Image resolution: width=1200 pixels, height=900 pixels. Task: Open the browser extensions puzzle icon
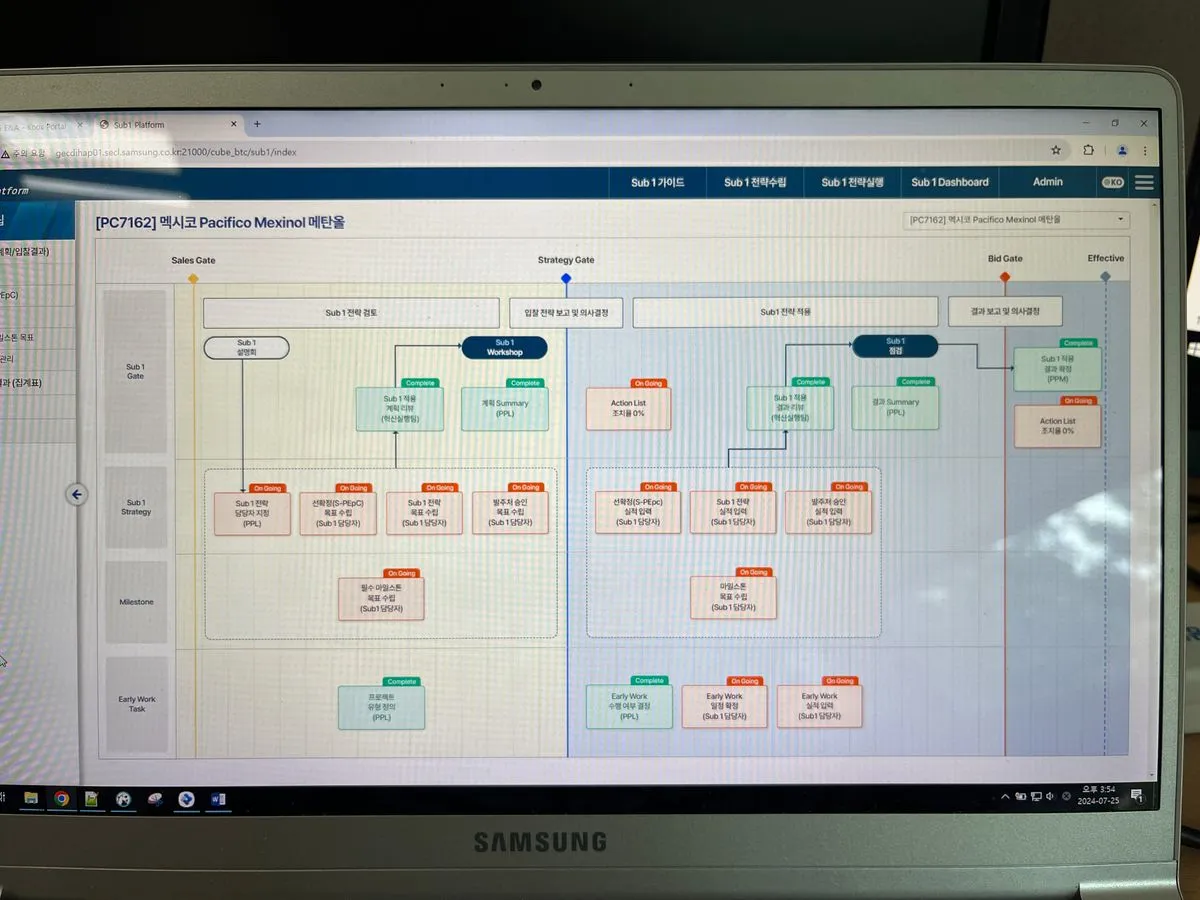point(1088,150)
